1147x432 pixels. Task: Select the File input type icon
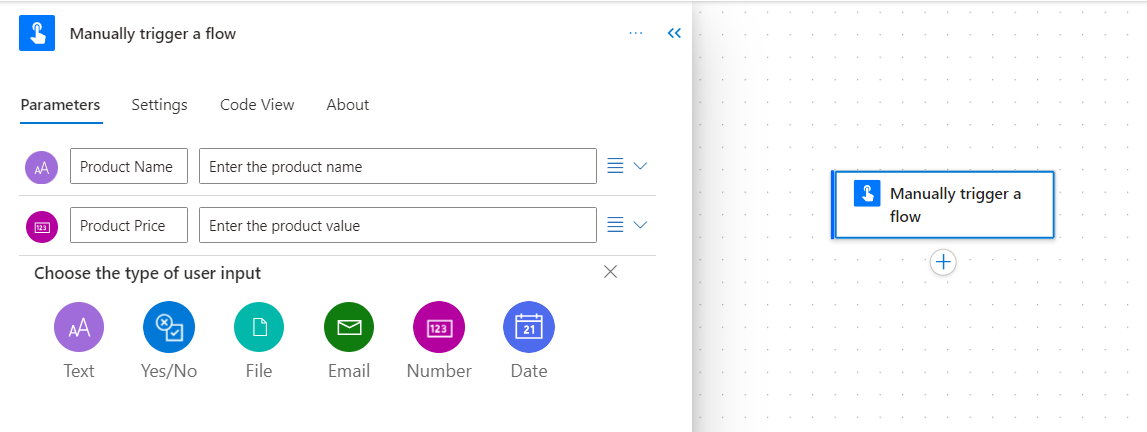pyautogui.click(x=259, y=327)
